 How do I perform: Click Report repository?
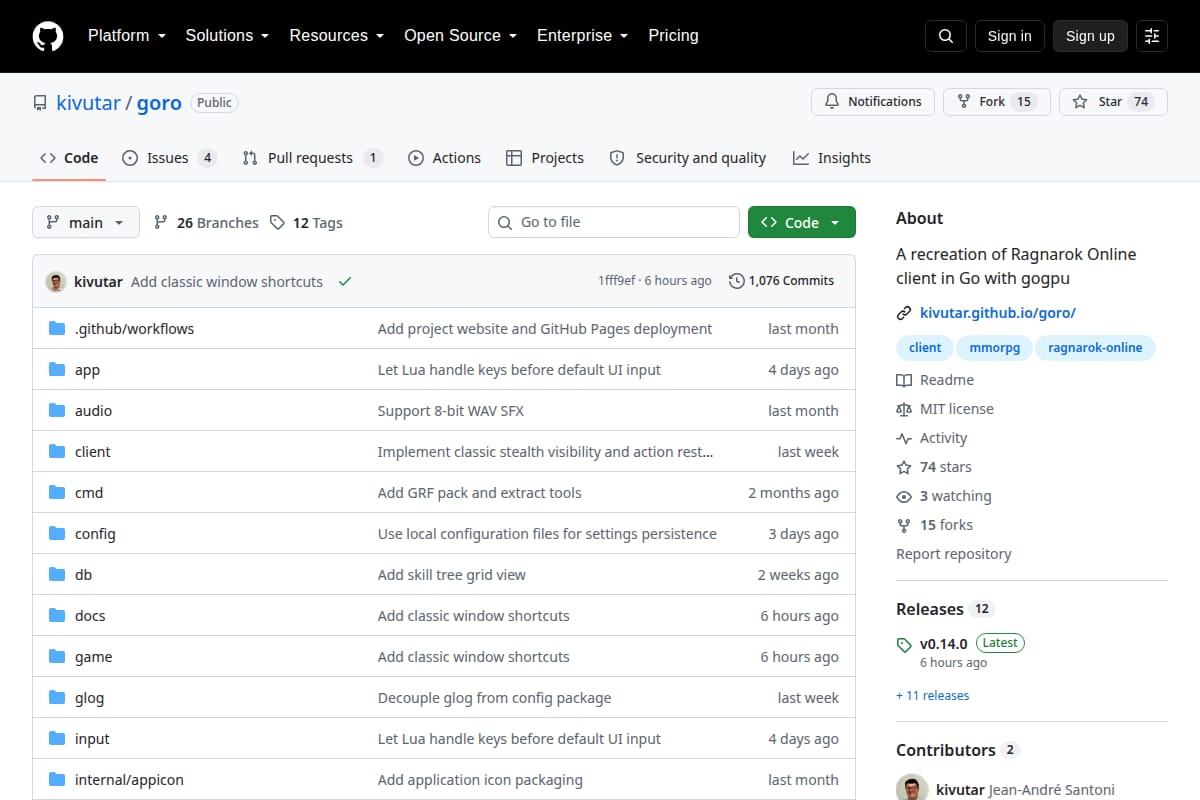[x=954, y=554]
